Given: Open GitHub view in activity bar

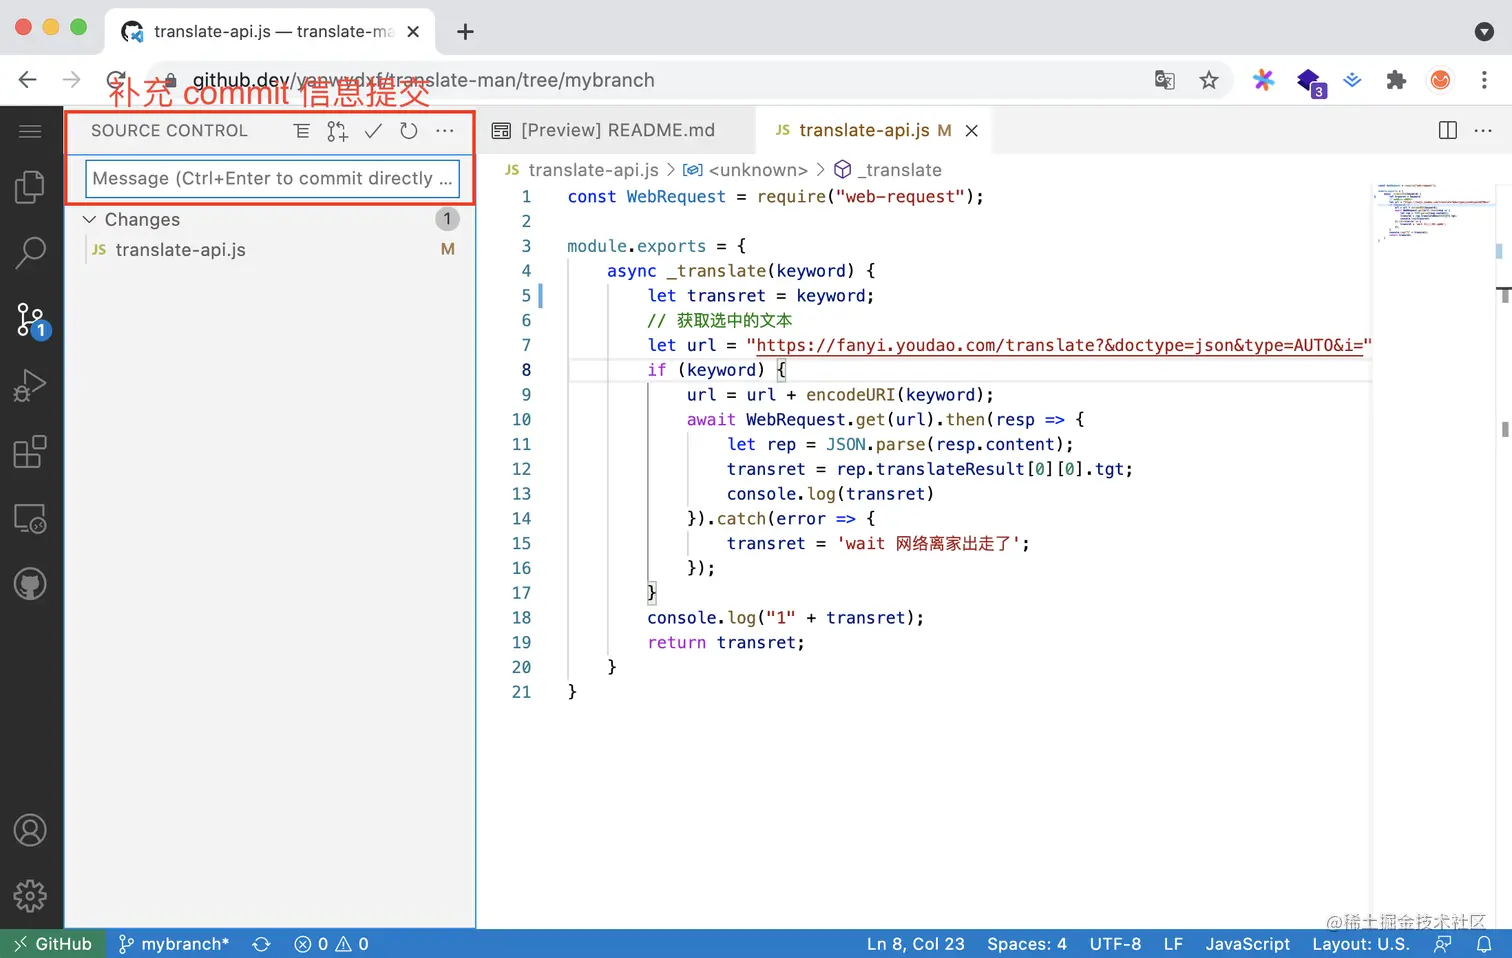Looking at the screenshot, I should 30,584.
